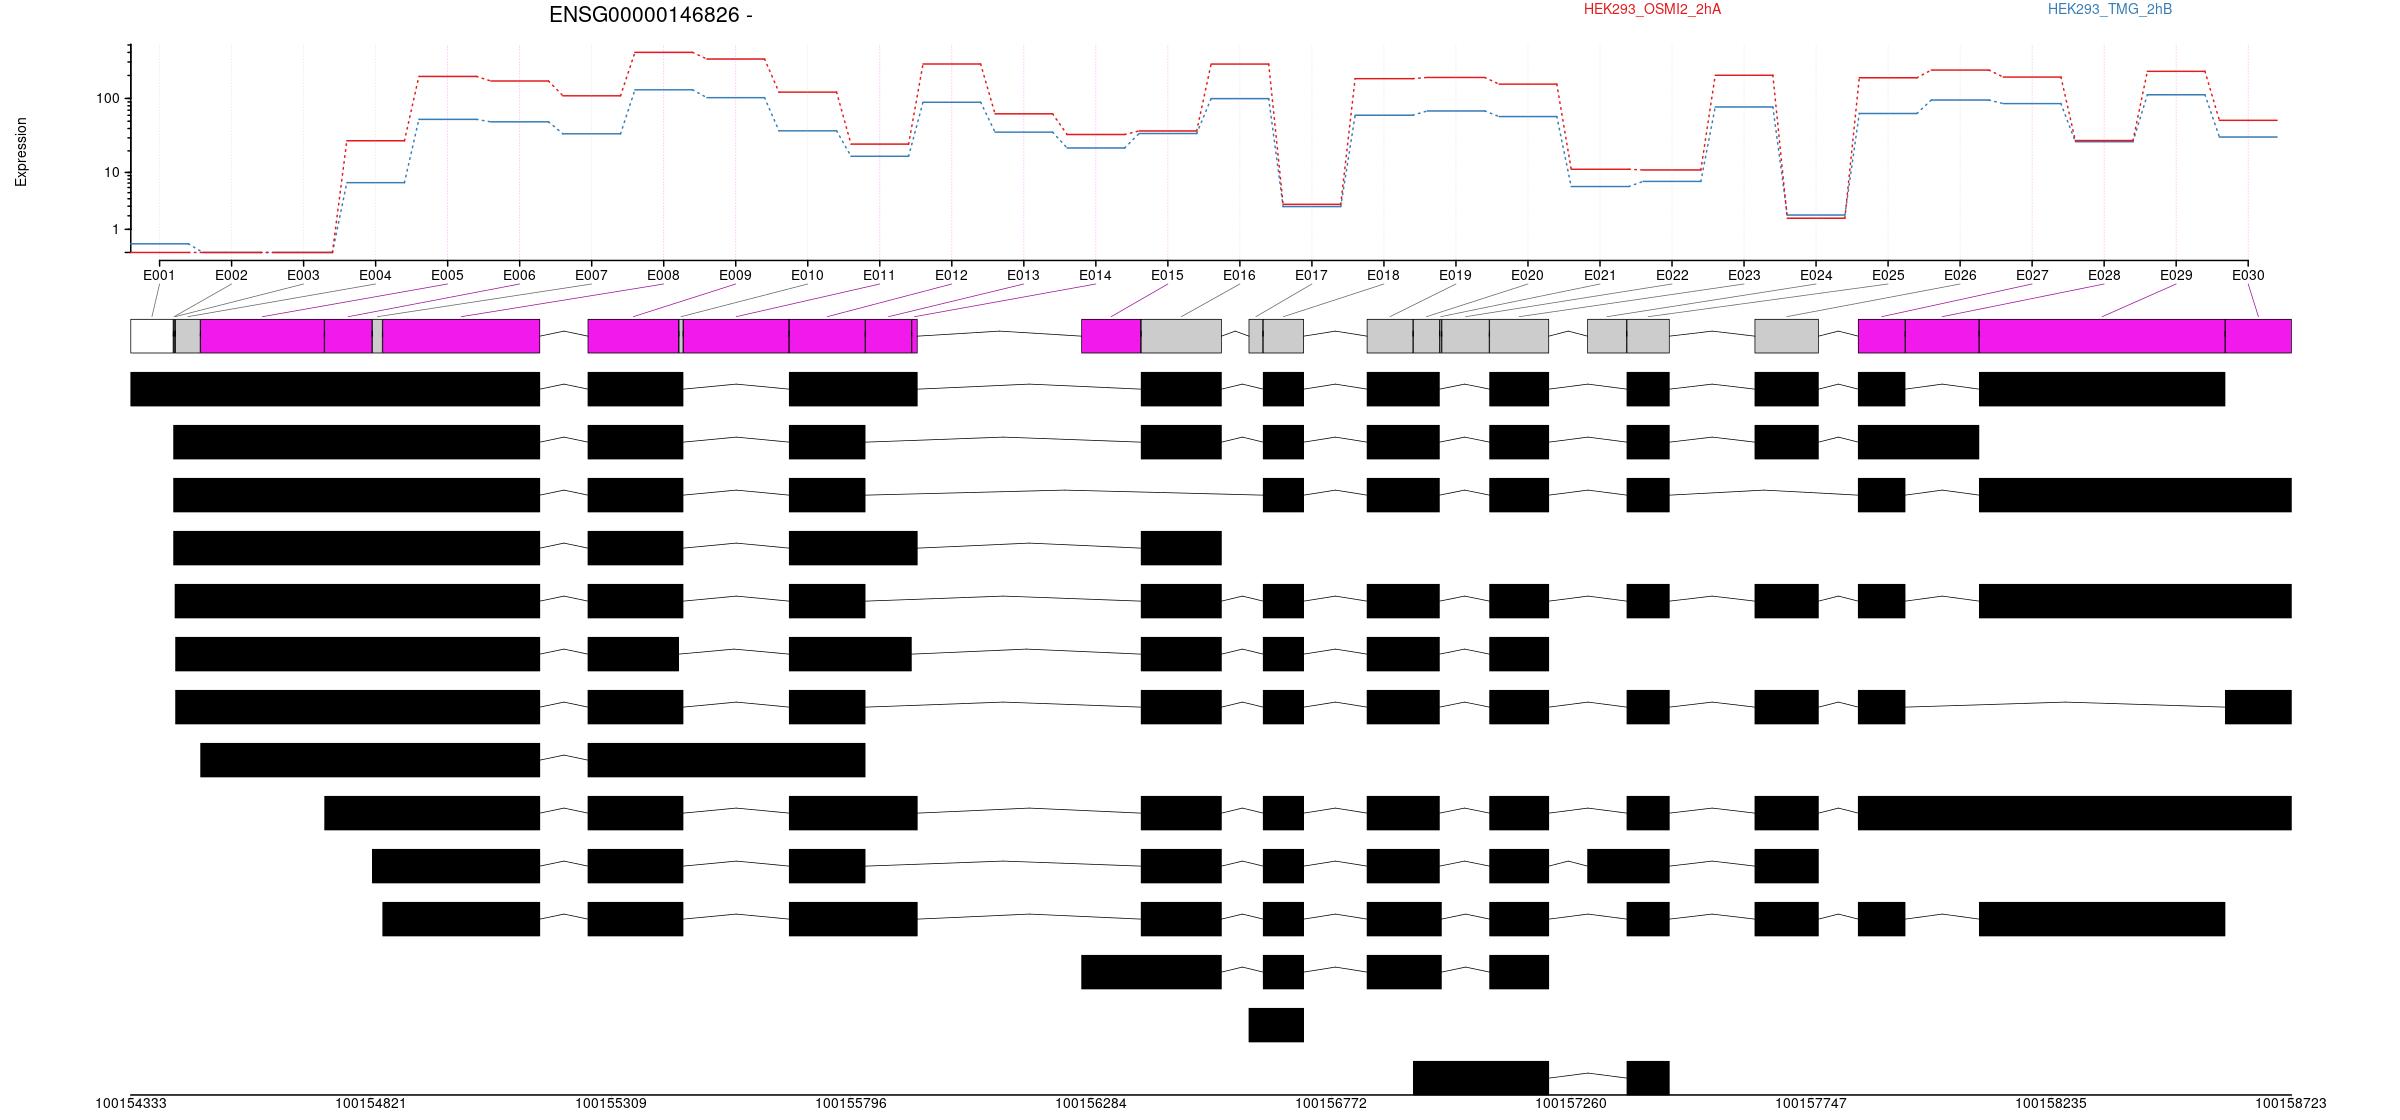2400x1120 pixels.
Task: Click the lone single-exon transcript block
Action: [1276, 1025]
